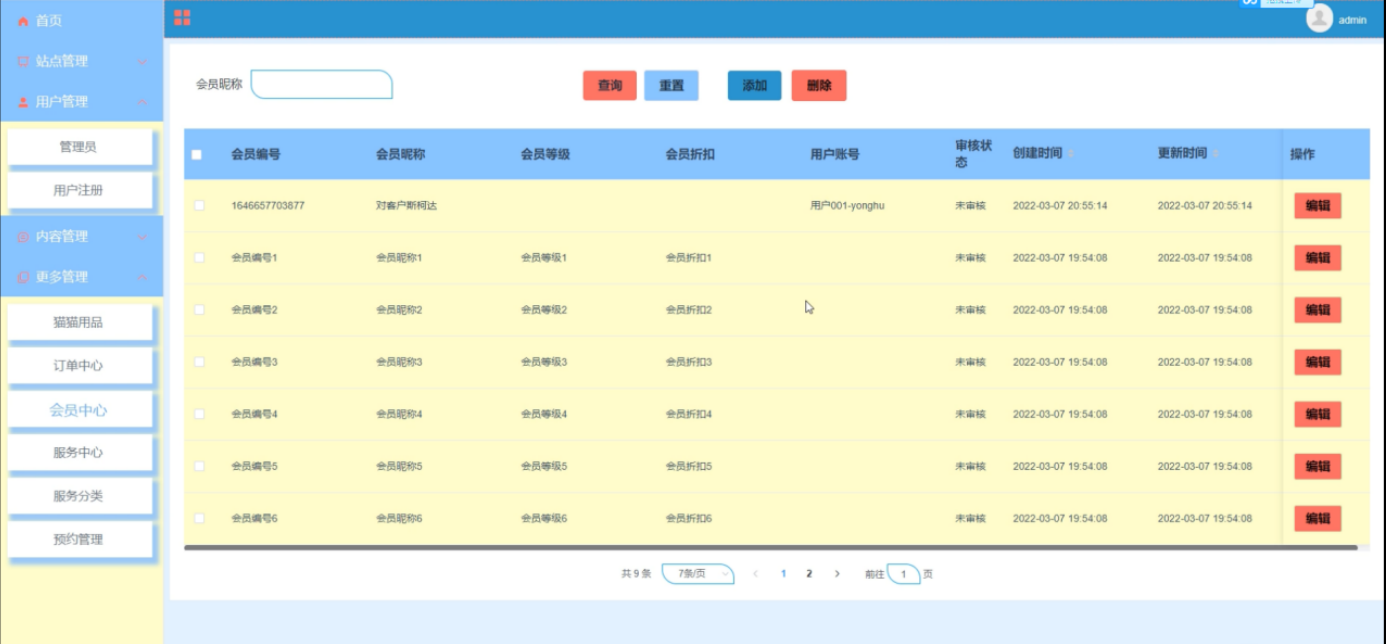1387x644 pixels.
Task: Open the 订单中心 menu item
Action: point(80,366)
